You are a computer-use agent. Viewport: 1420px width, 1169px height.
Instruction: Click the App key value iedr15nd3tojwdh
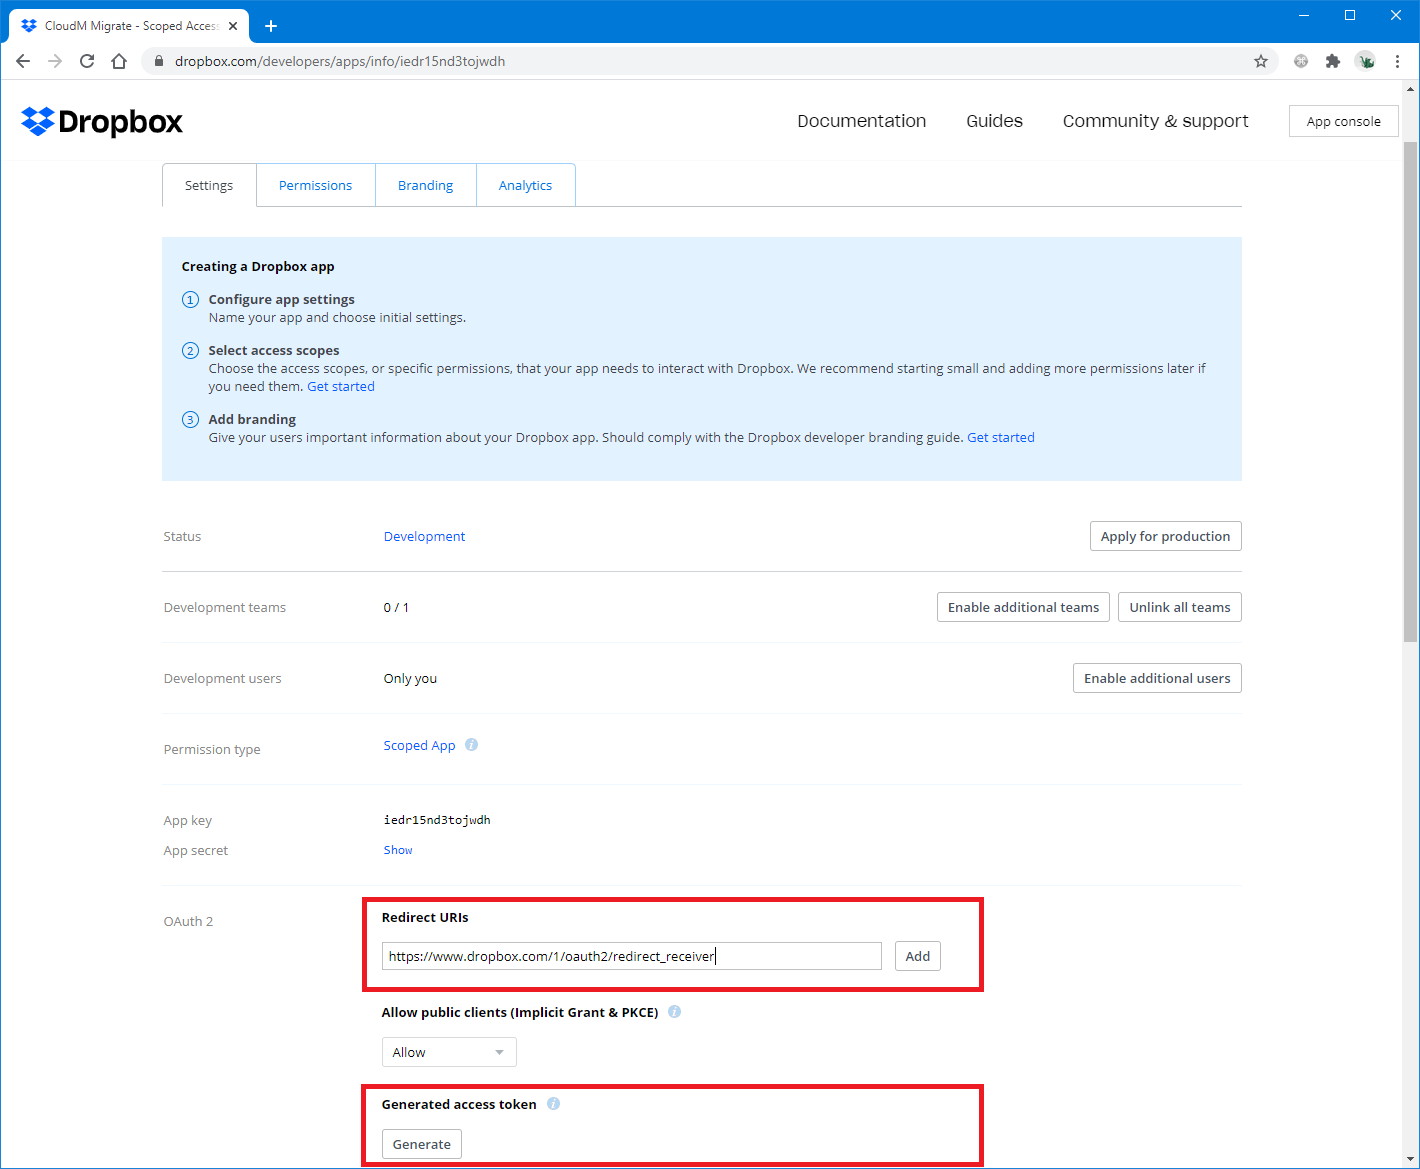(x=437, y=820)
